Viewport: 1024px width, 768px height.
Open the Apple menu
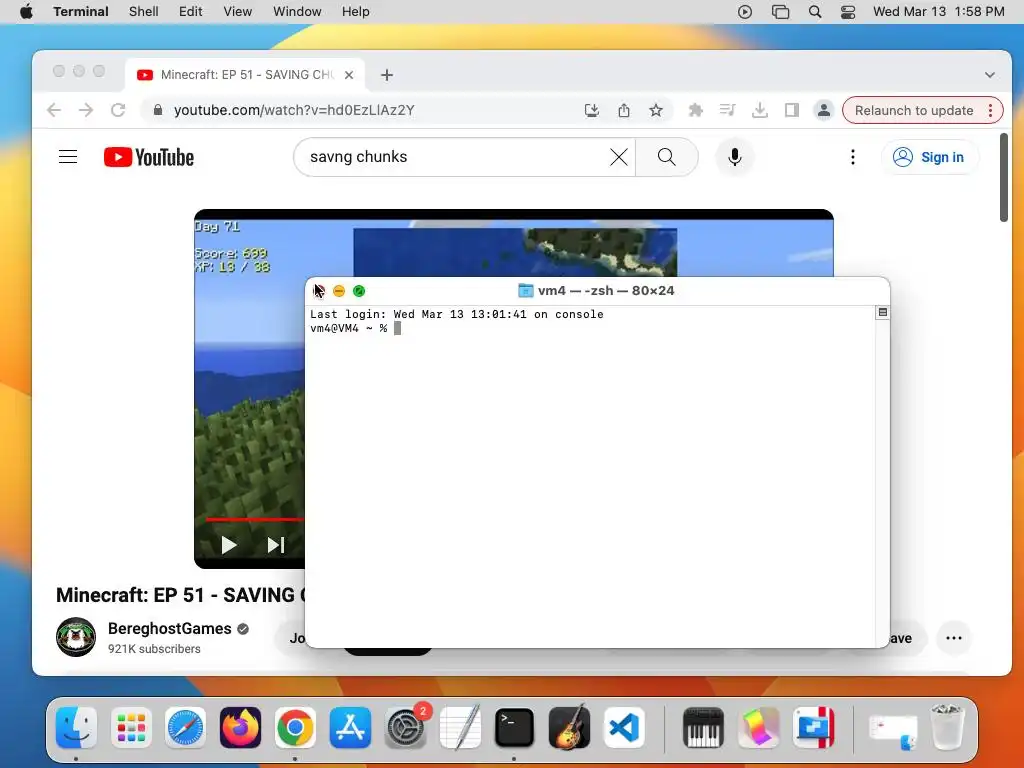click(26, 12)
